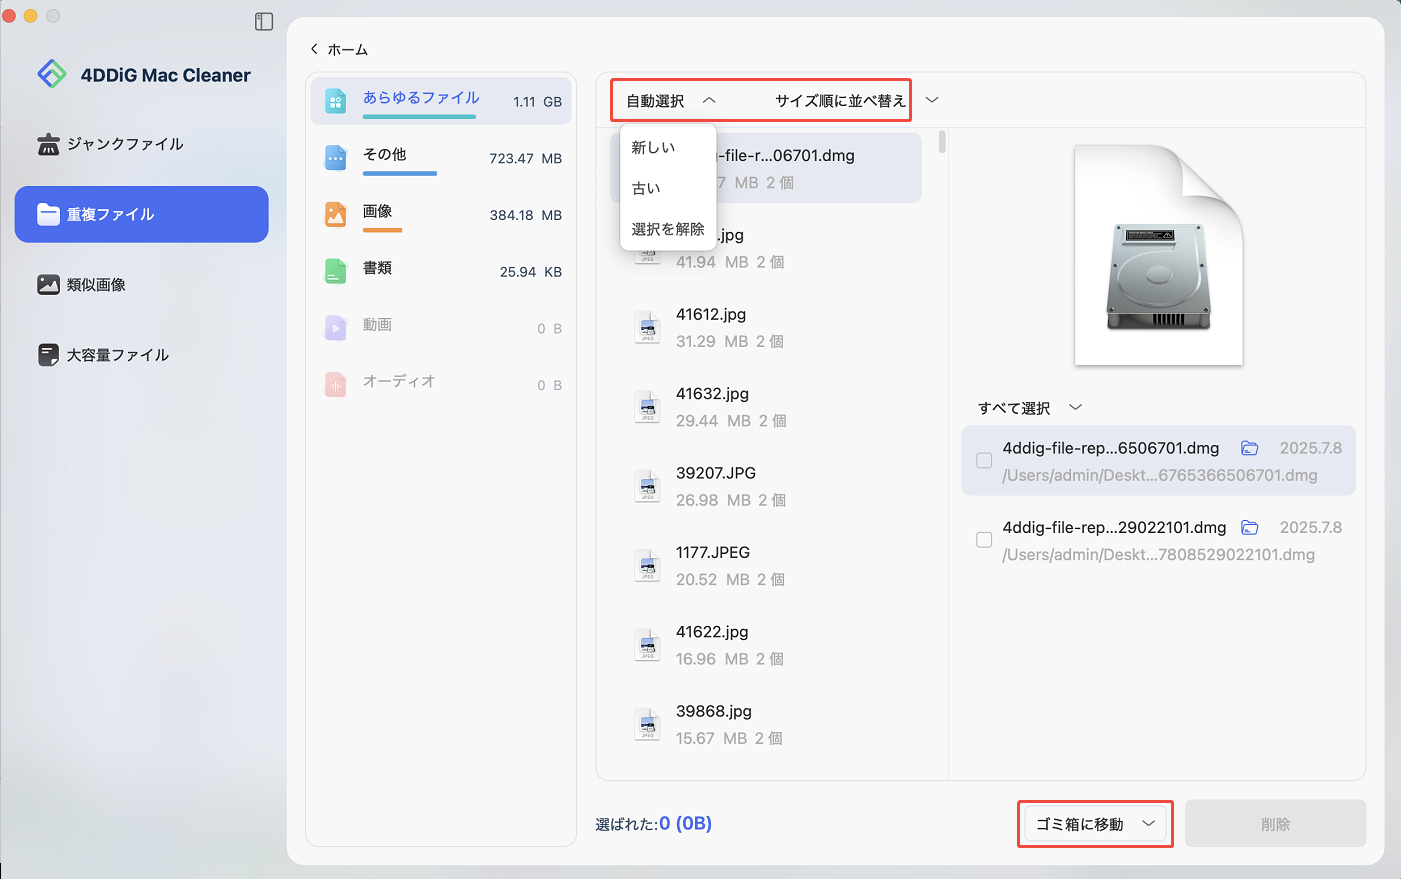The image size is (1401, 879).
Task: Check the box for 4ddig-file-rep...6506701.dmg
Action: coord(984,461)
